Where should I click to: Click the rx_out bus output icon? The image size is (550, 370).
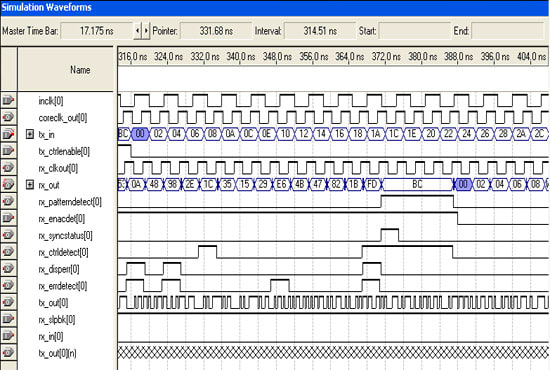[x=8, y=184]
